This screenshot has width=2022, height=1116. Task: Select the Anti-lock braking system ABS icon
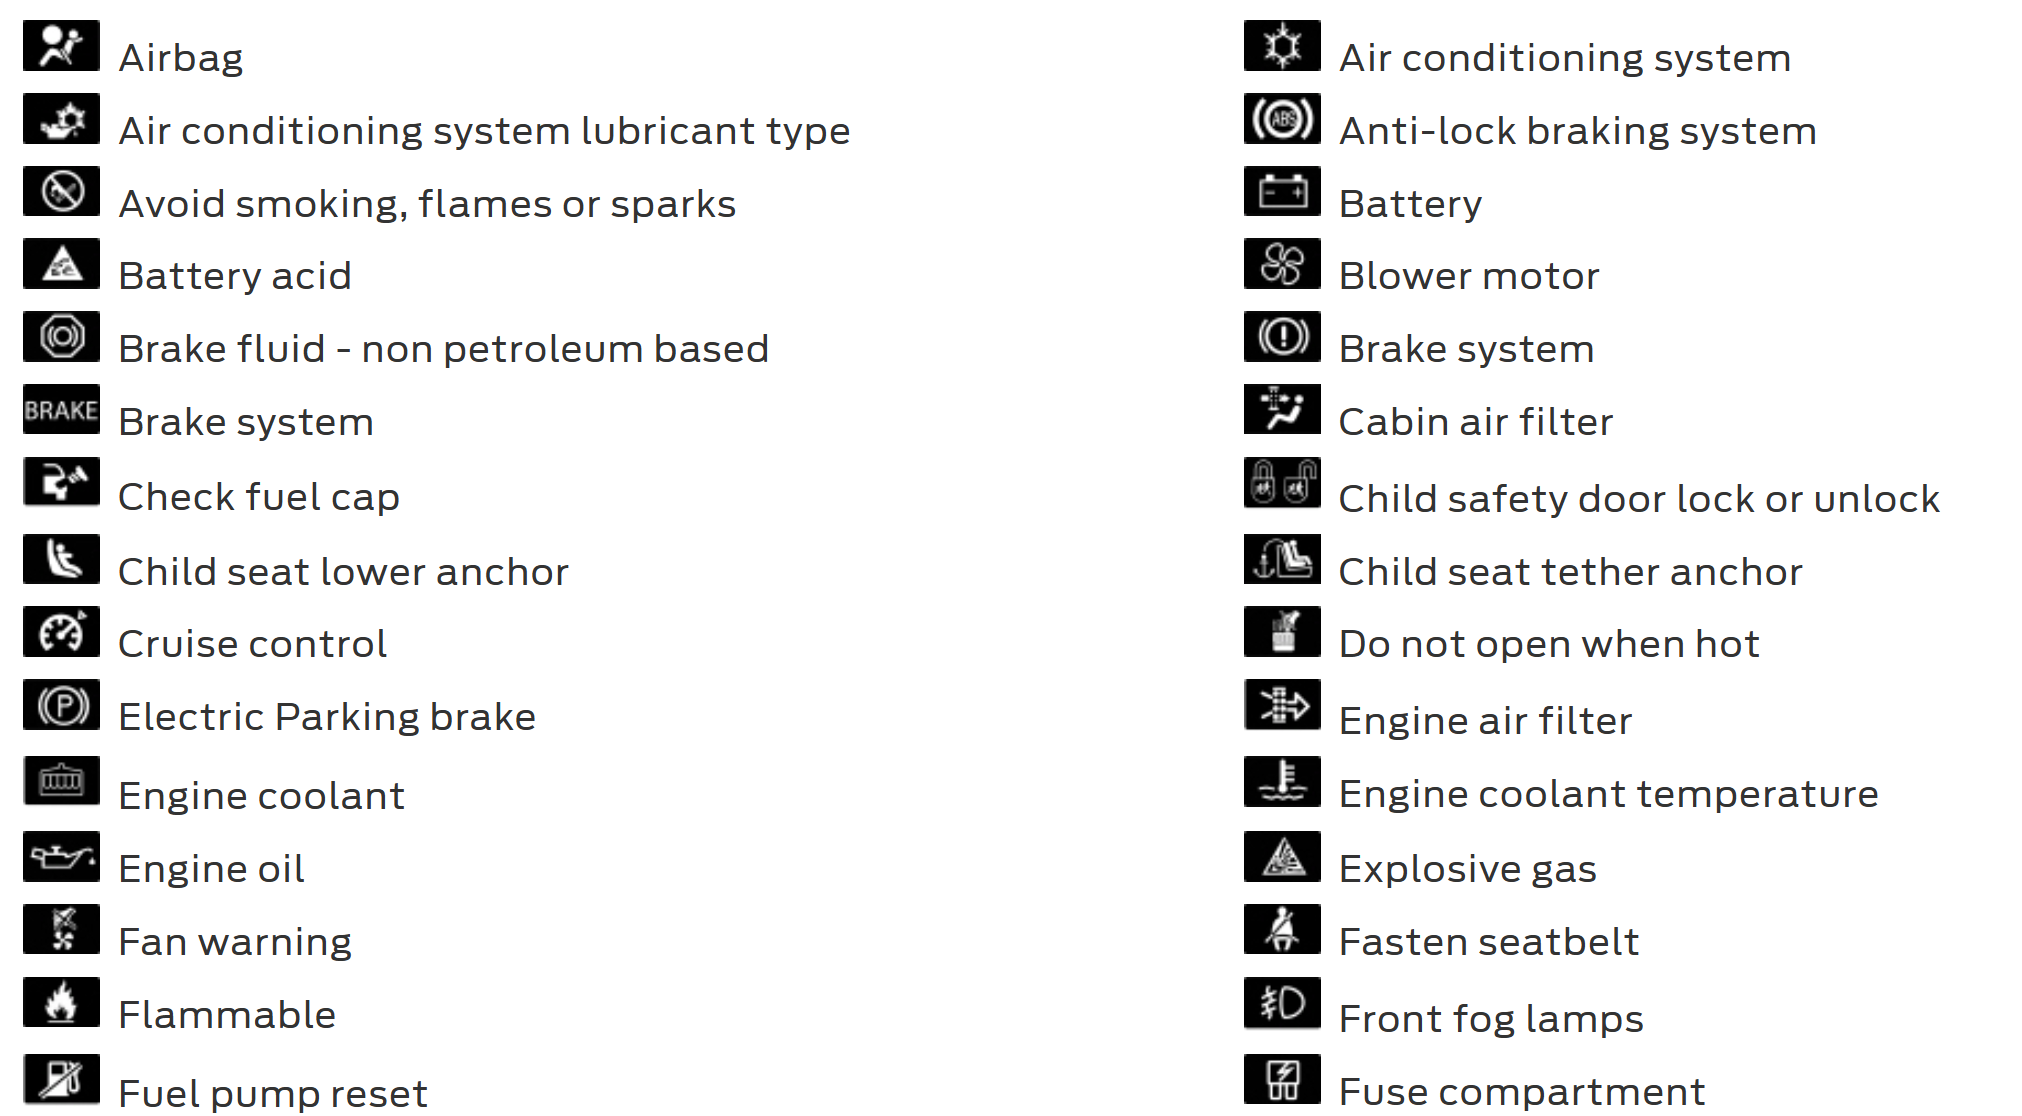click(1282, 119)
